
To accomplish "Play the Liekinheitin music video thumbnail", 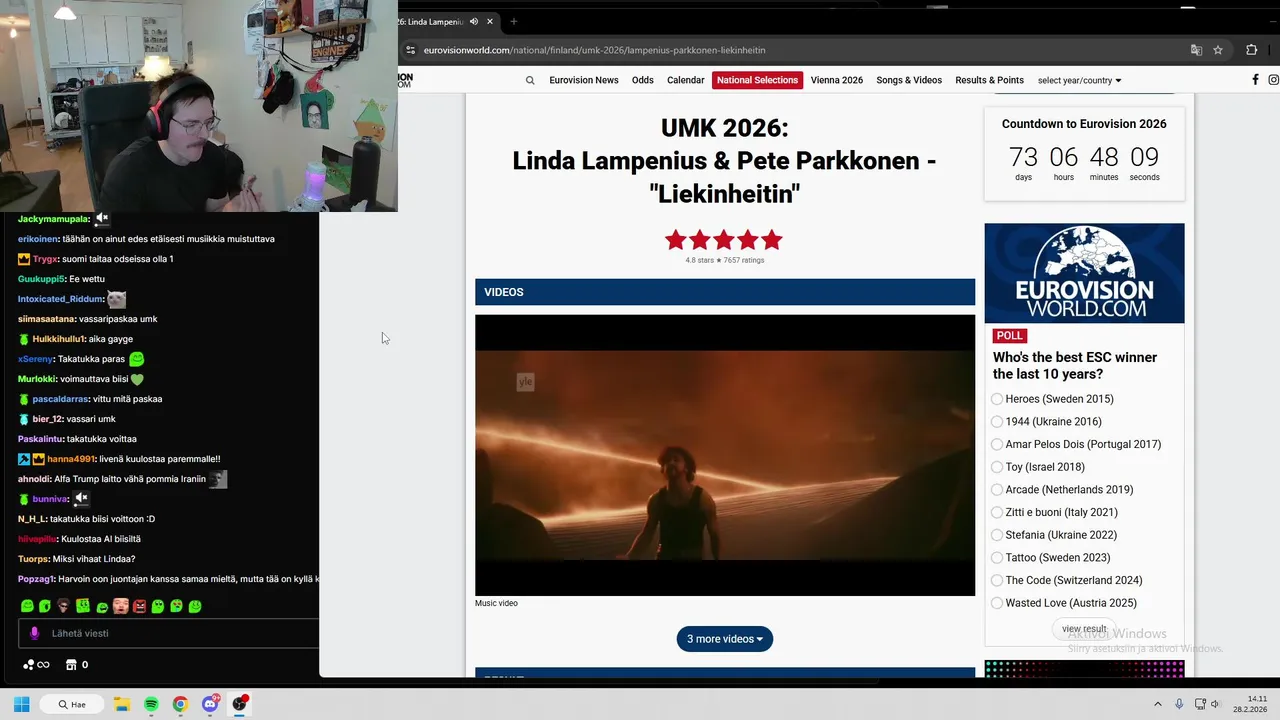I will (x=725, y=455).
